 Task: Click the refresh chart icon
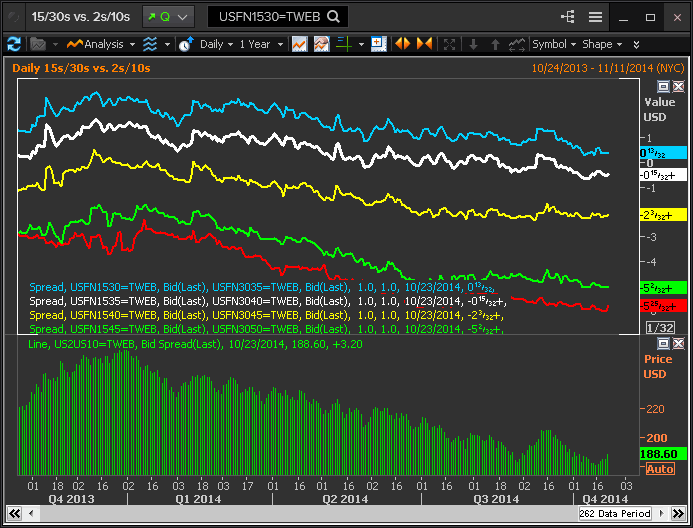[x=14, y=44]
